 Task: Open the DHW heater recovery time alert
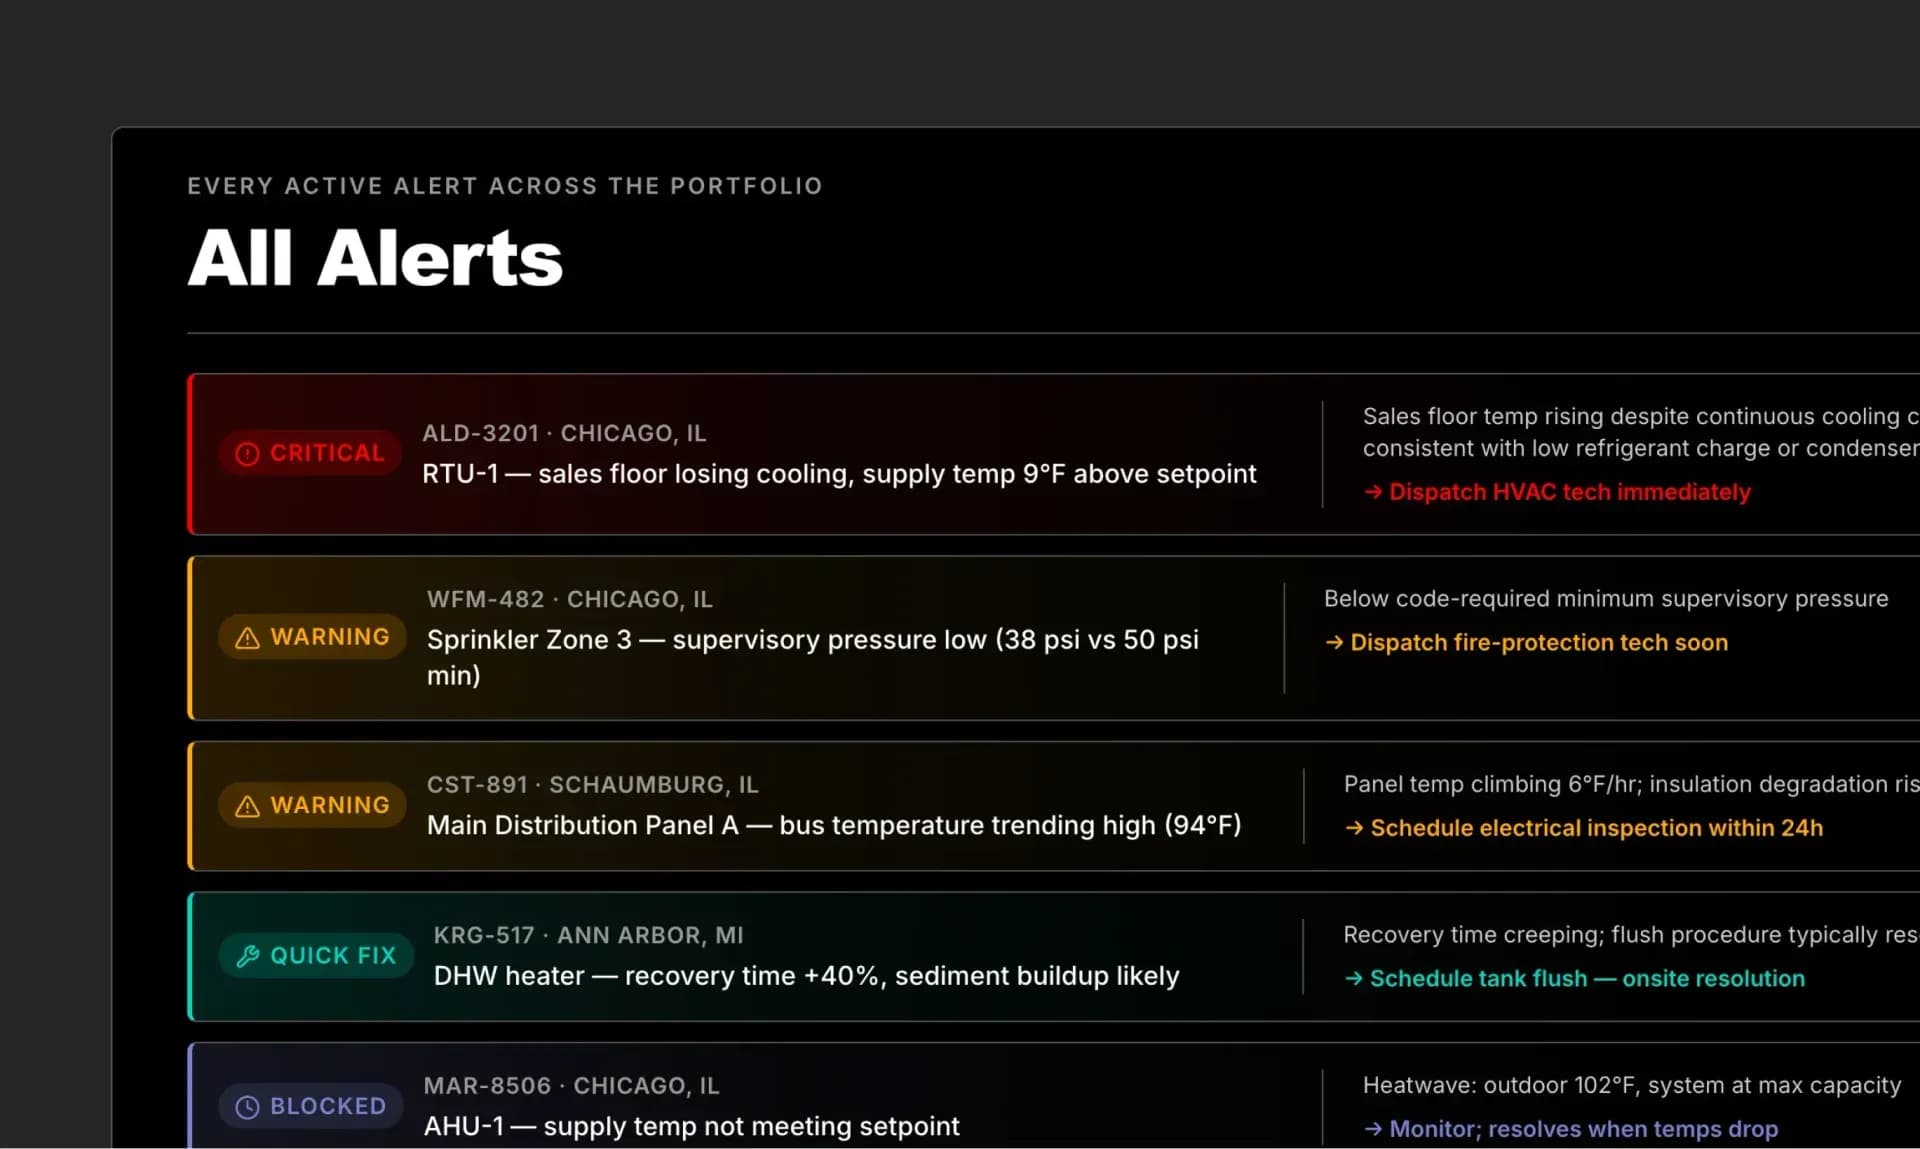807,976
